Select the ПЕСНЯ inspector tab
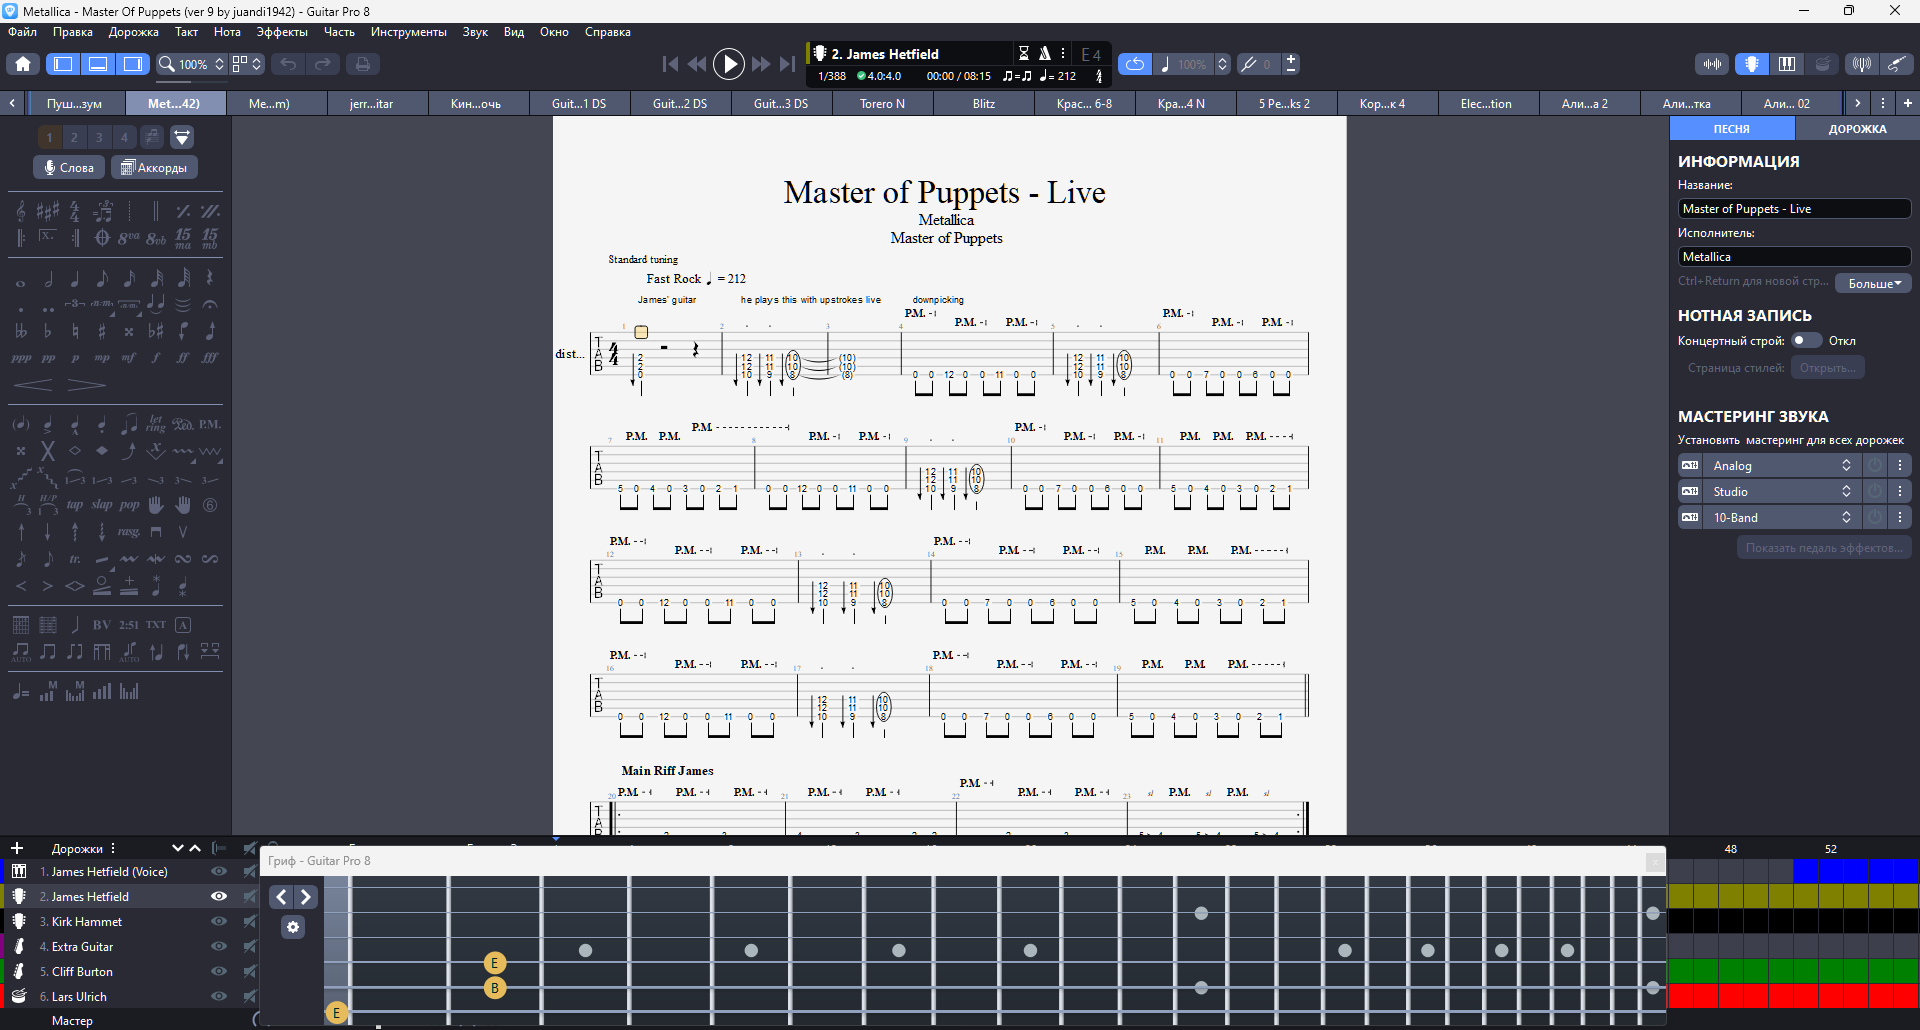This screenshot has width=1920, height=1030. (1732, 129)
